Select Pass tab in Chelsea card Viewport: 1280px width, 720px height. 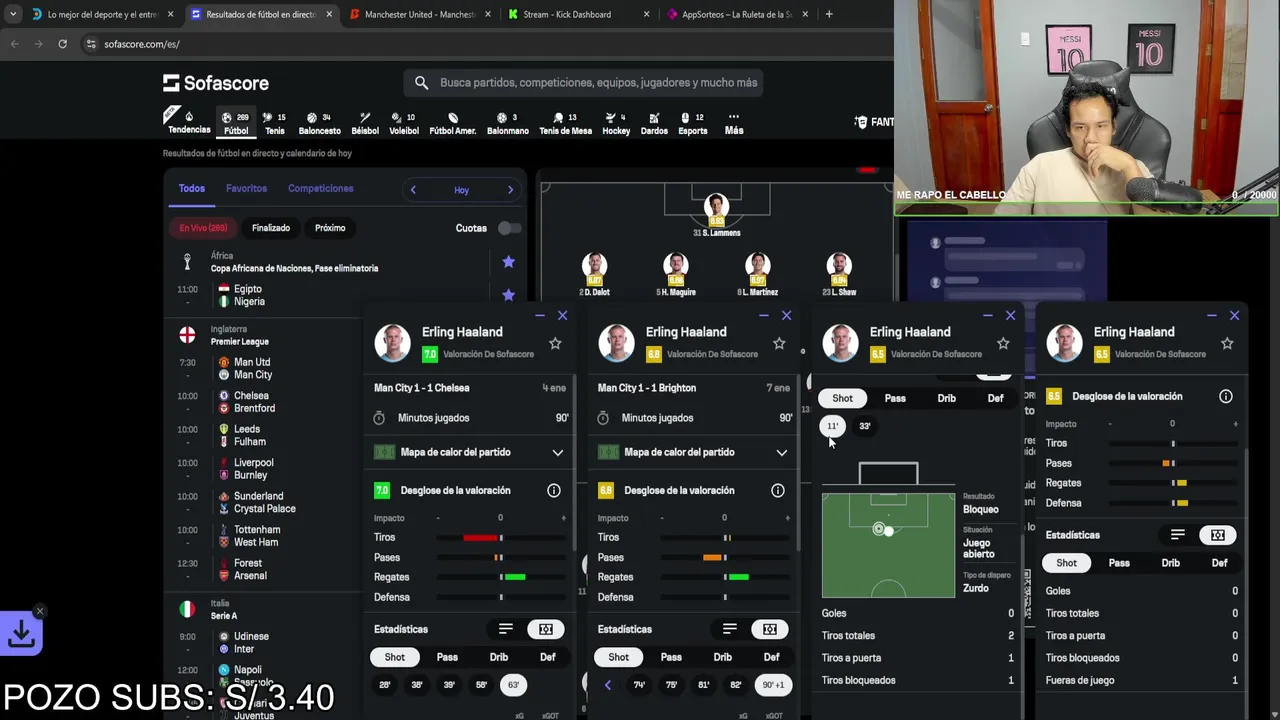(x=447, y=657)
